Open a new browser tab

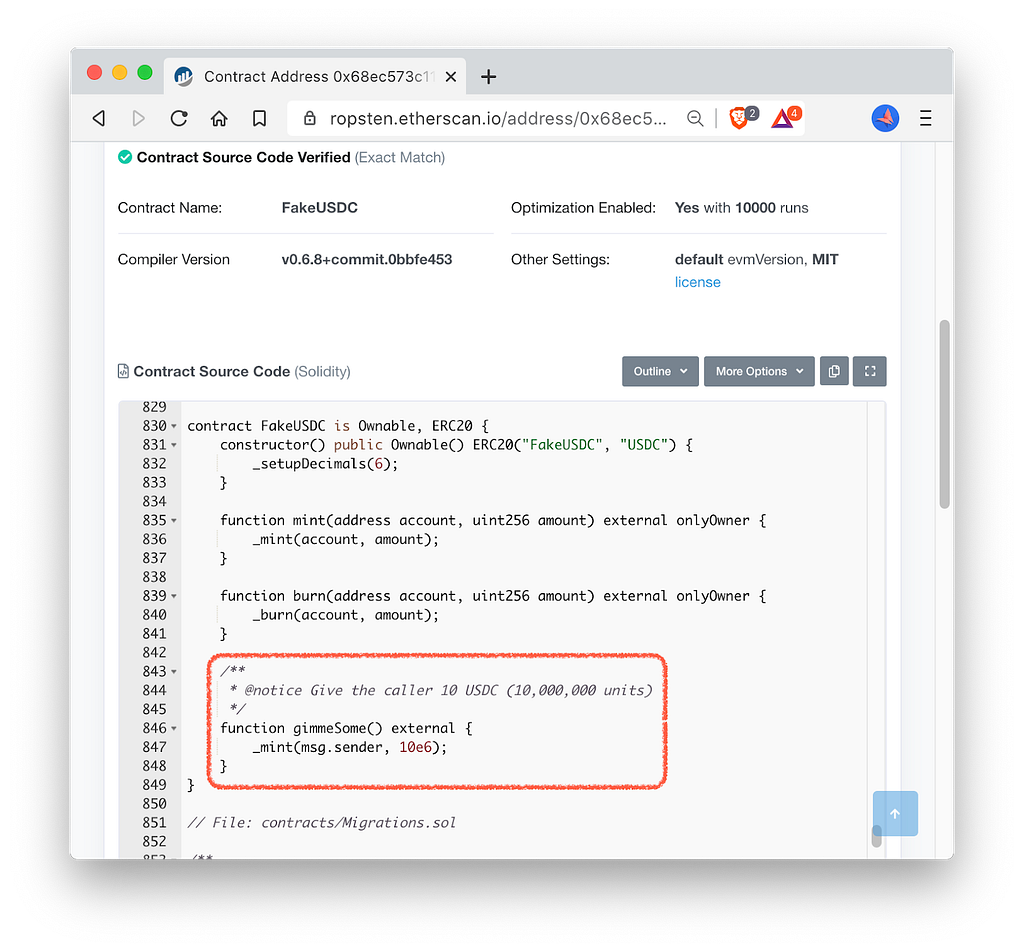(x=488, y=76)
